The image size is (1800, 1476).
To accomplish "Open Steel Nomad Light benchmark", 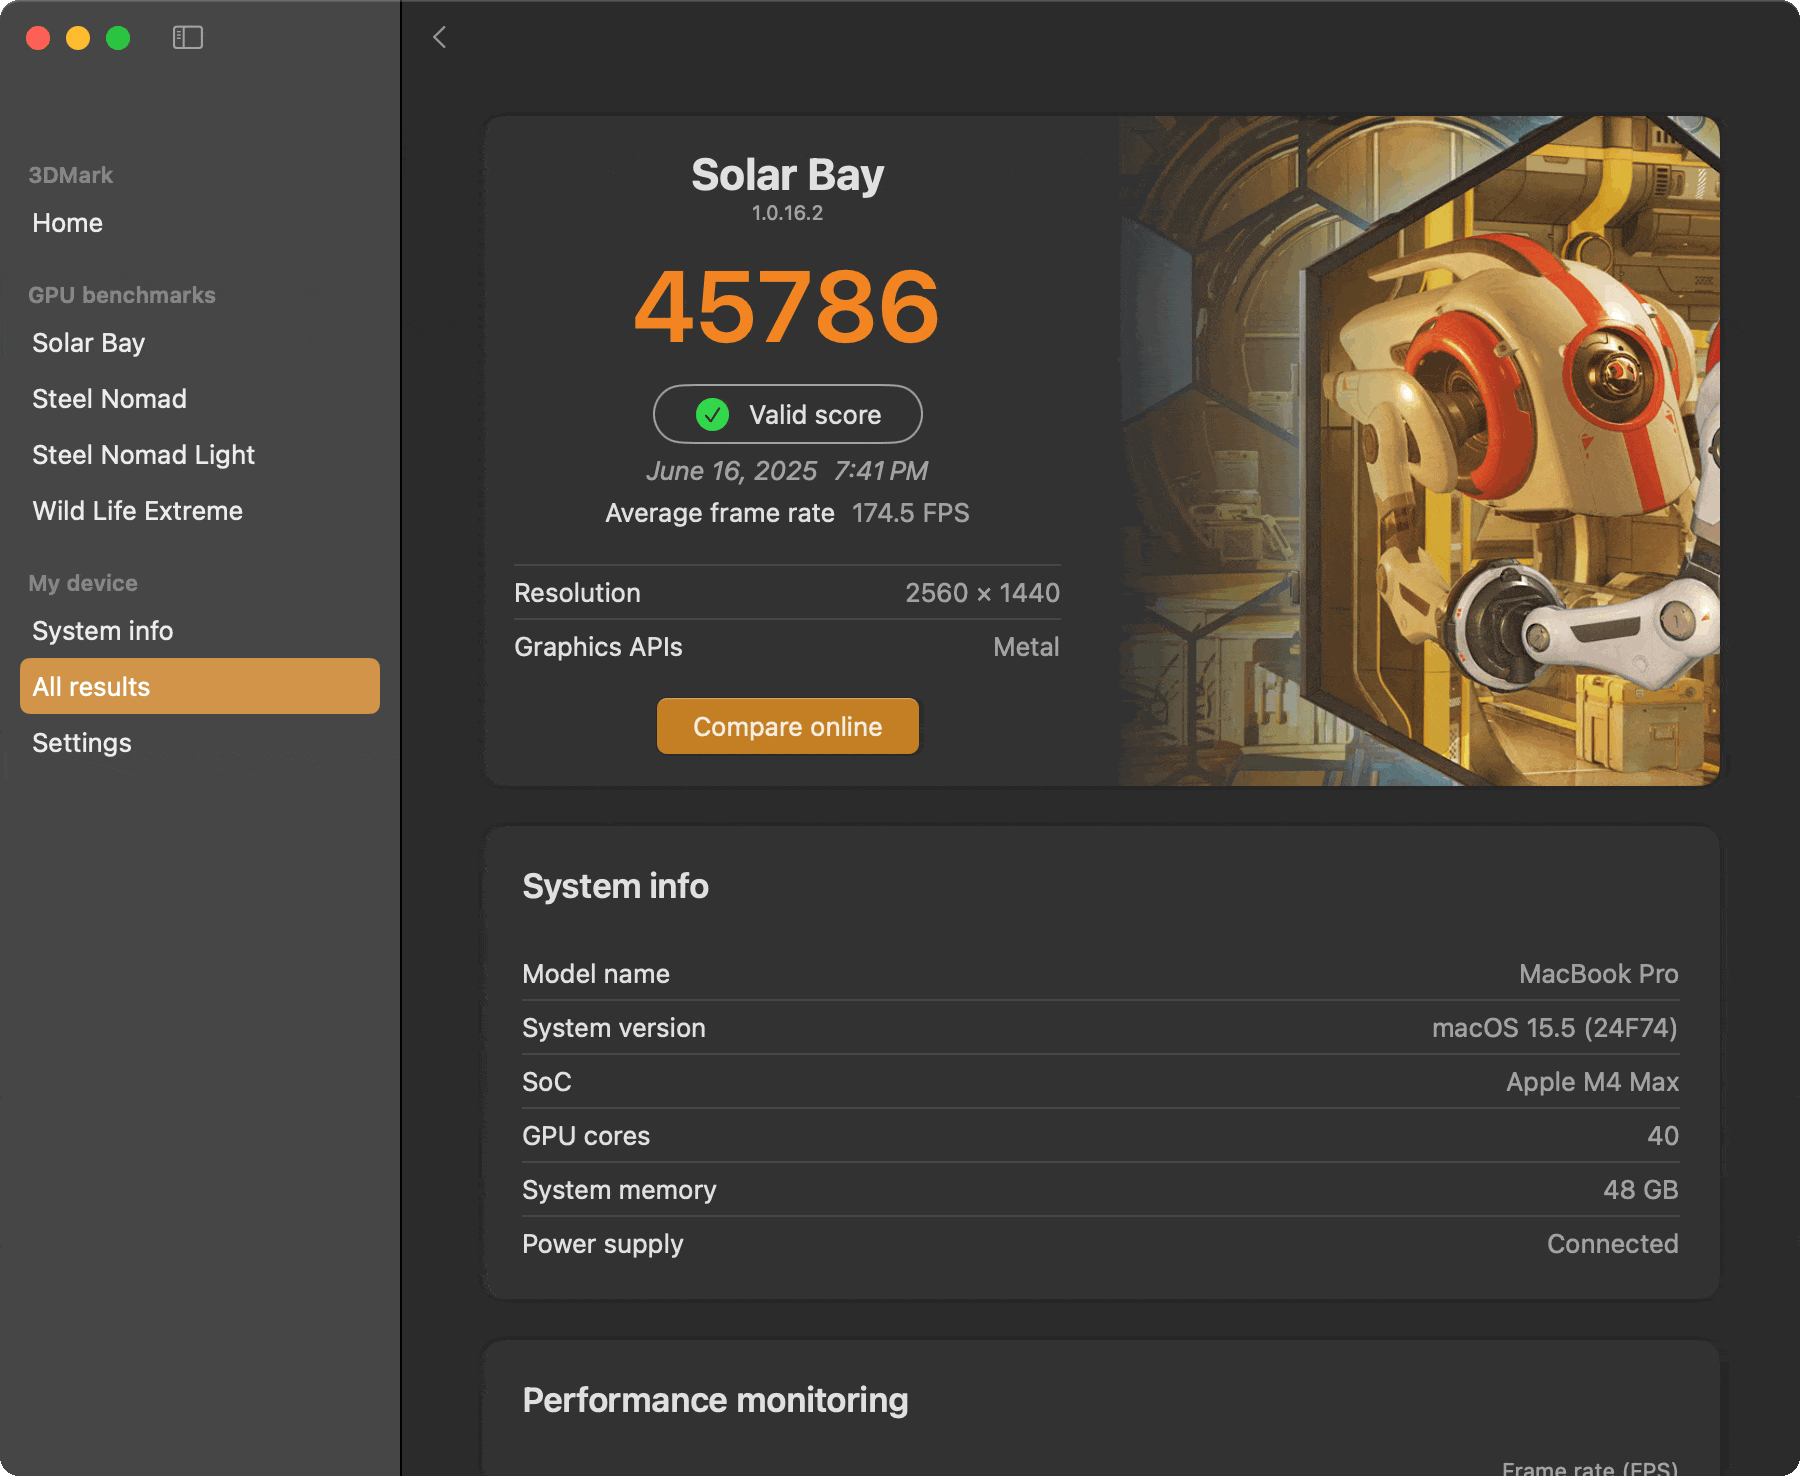I will tap(143, 454).
